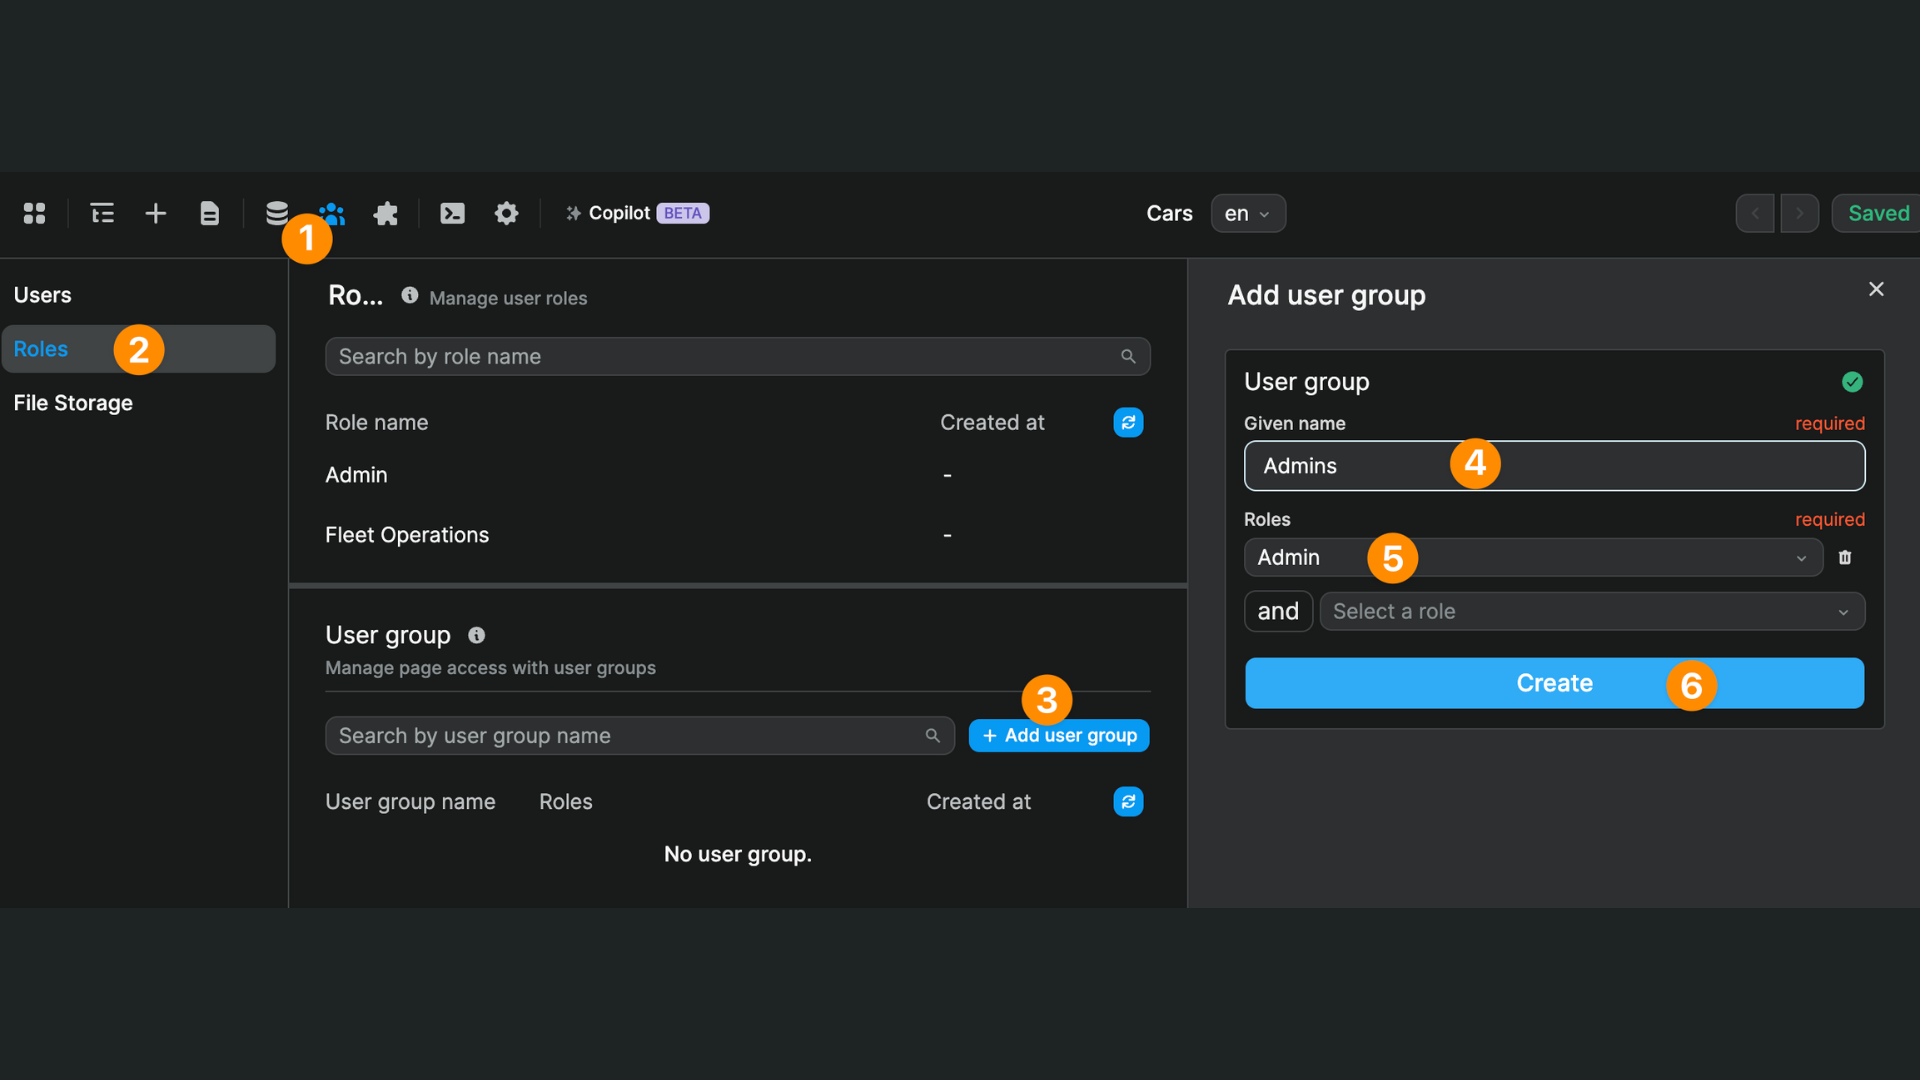Viewport: 1920px width, 1080px height.
Task: Open the terminal console icon
Action: coord(452,213)
